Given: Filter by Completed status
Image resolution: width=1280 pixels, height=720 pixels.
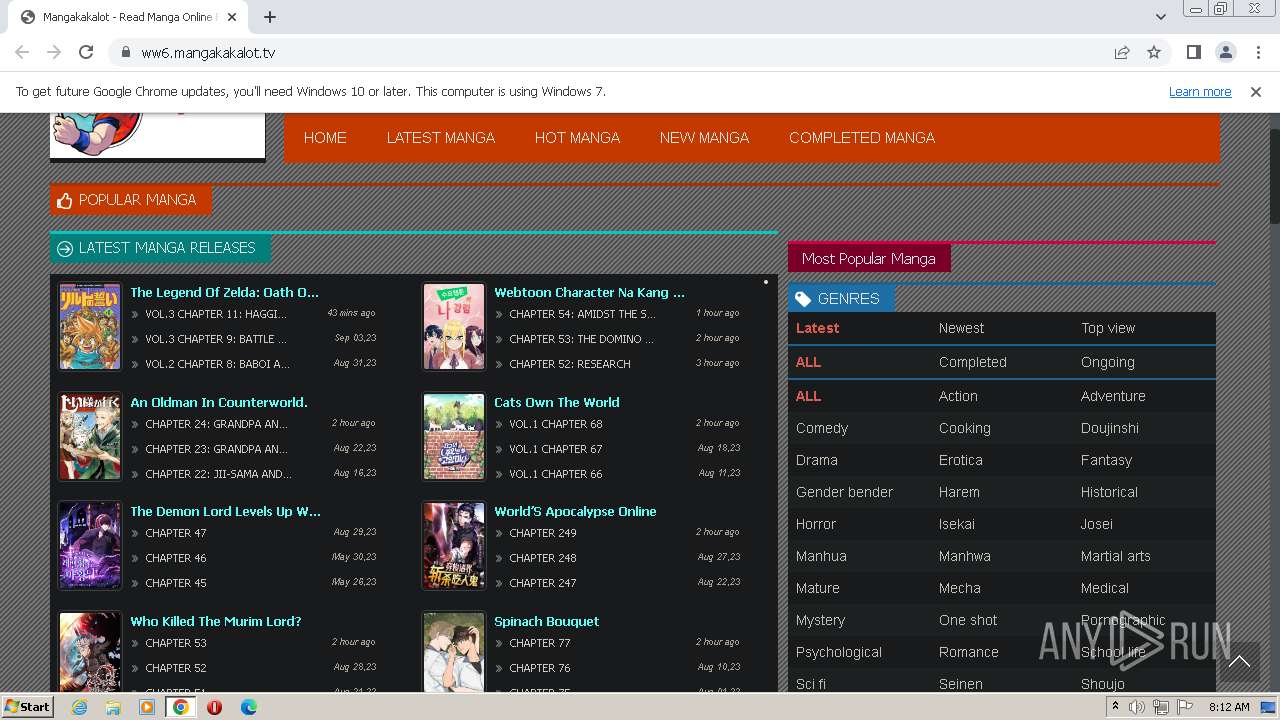Looking at the screenshot, I should [972, 362].
